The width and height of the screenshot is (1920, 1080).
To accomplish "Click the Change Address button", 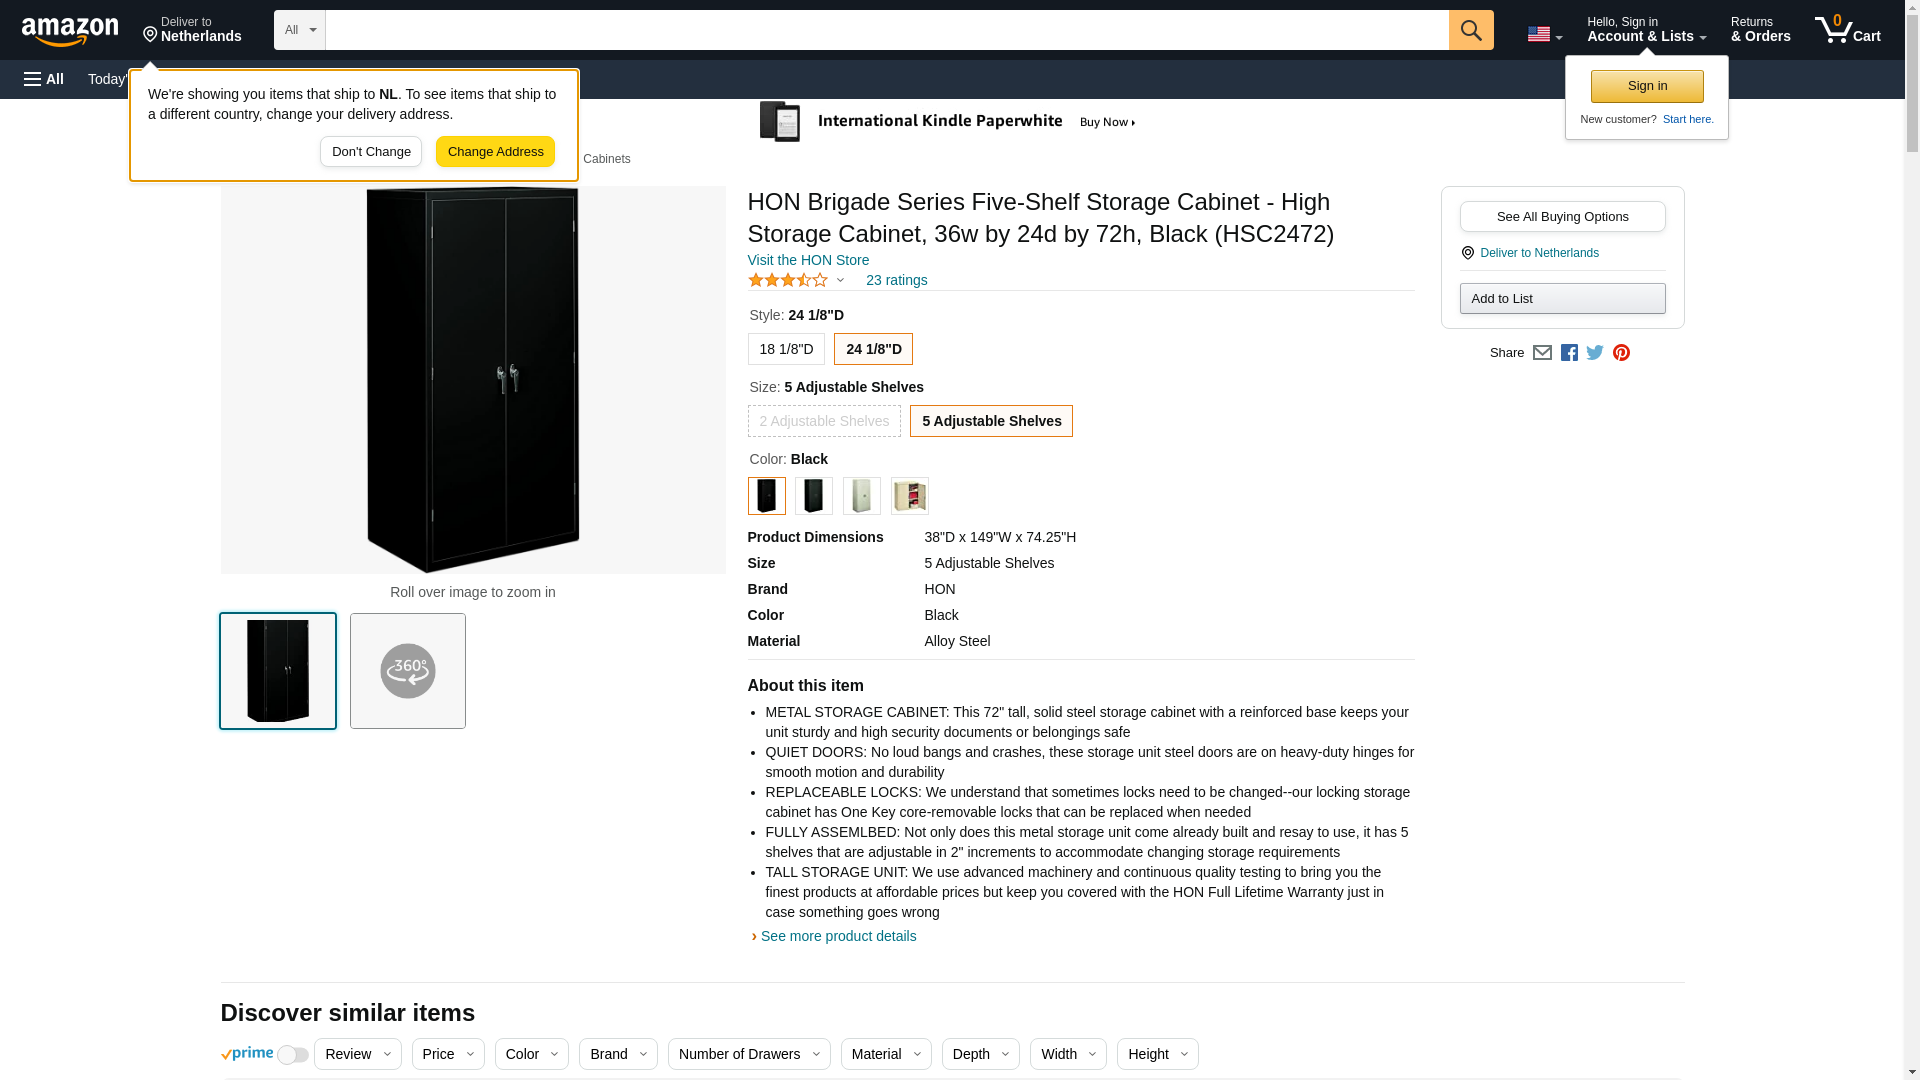I will tap(495, 152).
